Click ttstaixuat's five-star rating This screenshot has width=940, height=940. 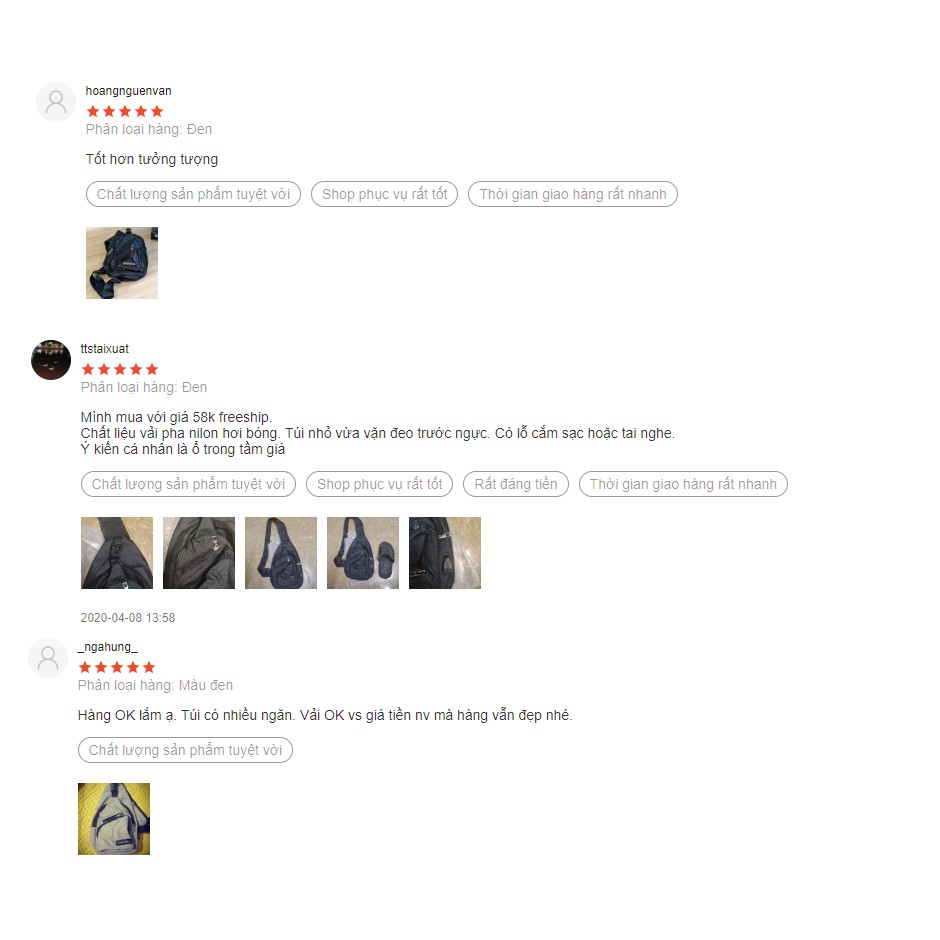[120, 369]
